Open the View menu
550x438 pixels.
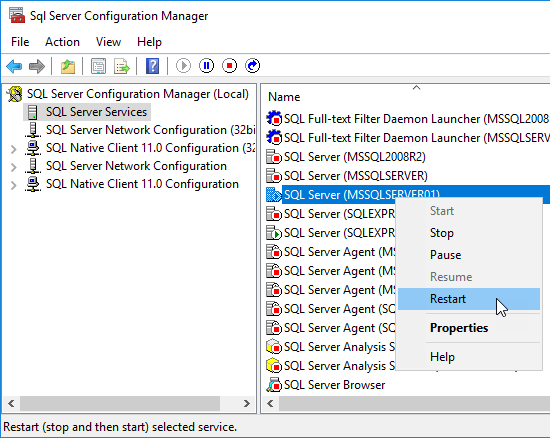[108, 42]
